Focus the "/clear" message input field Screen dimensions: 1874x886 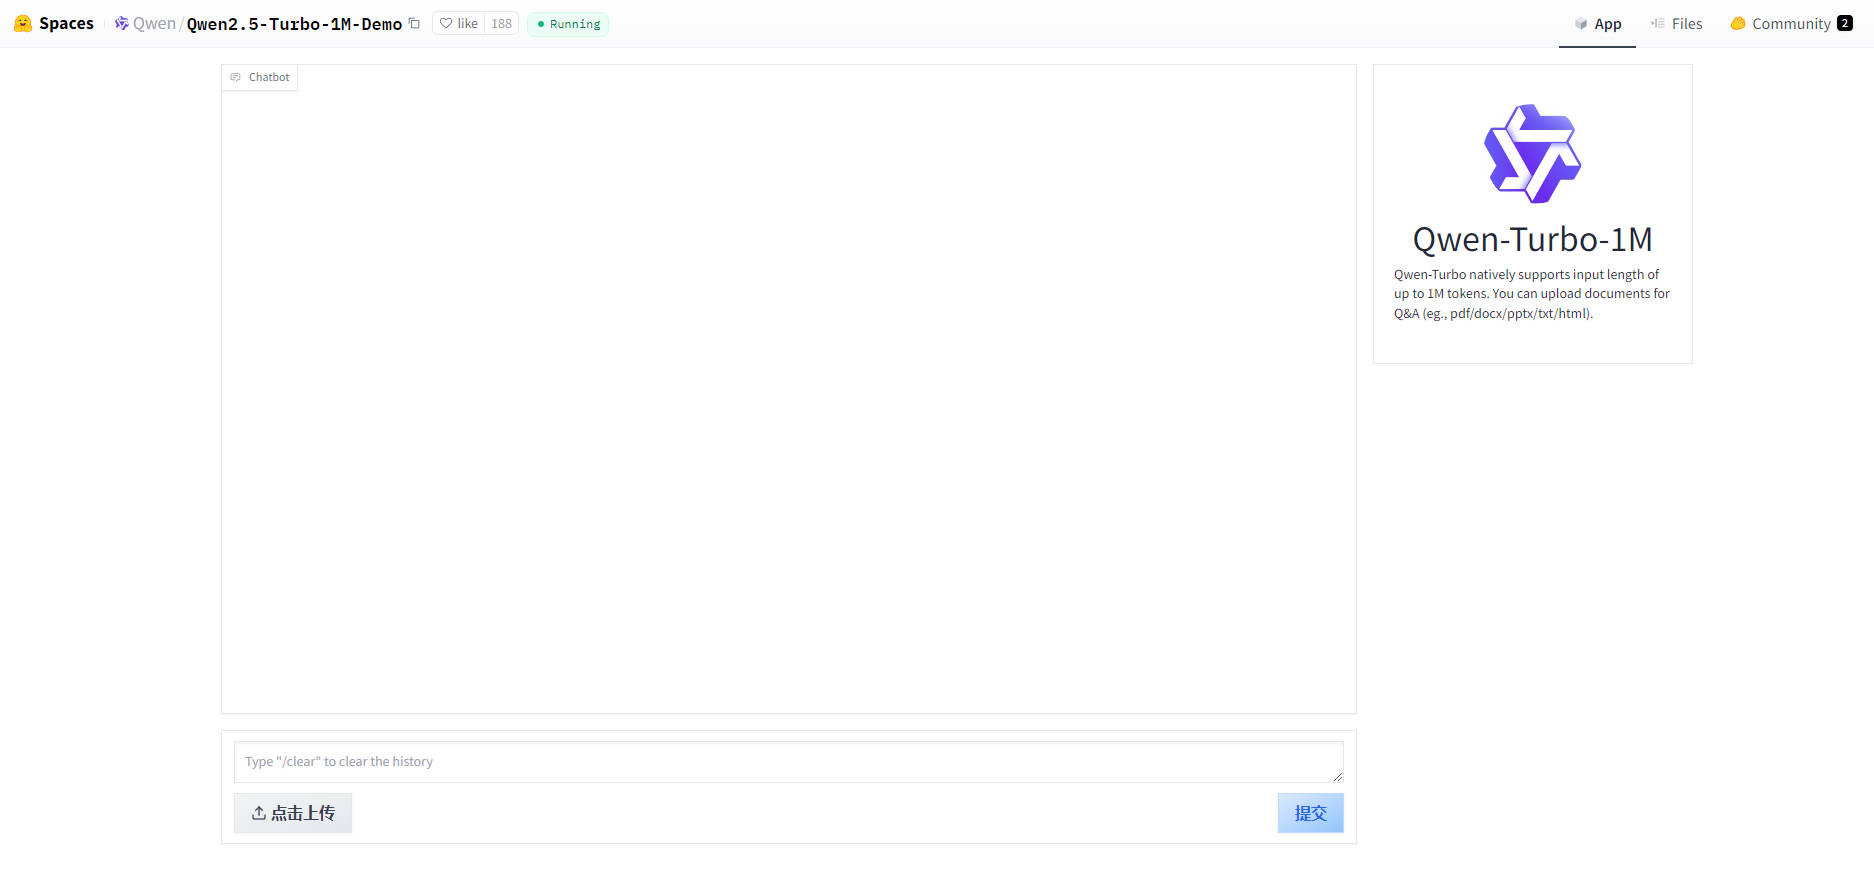[780, 761]
